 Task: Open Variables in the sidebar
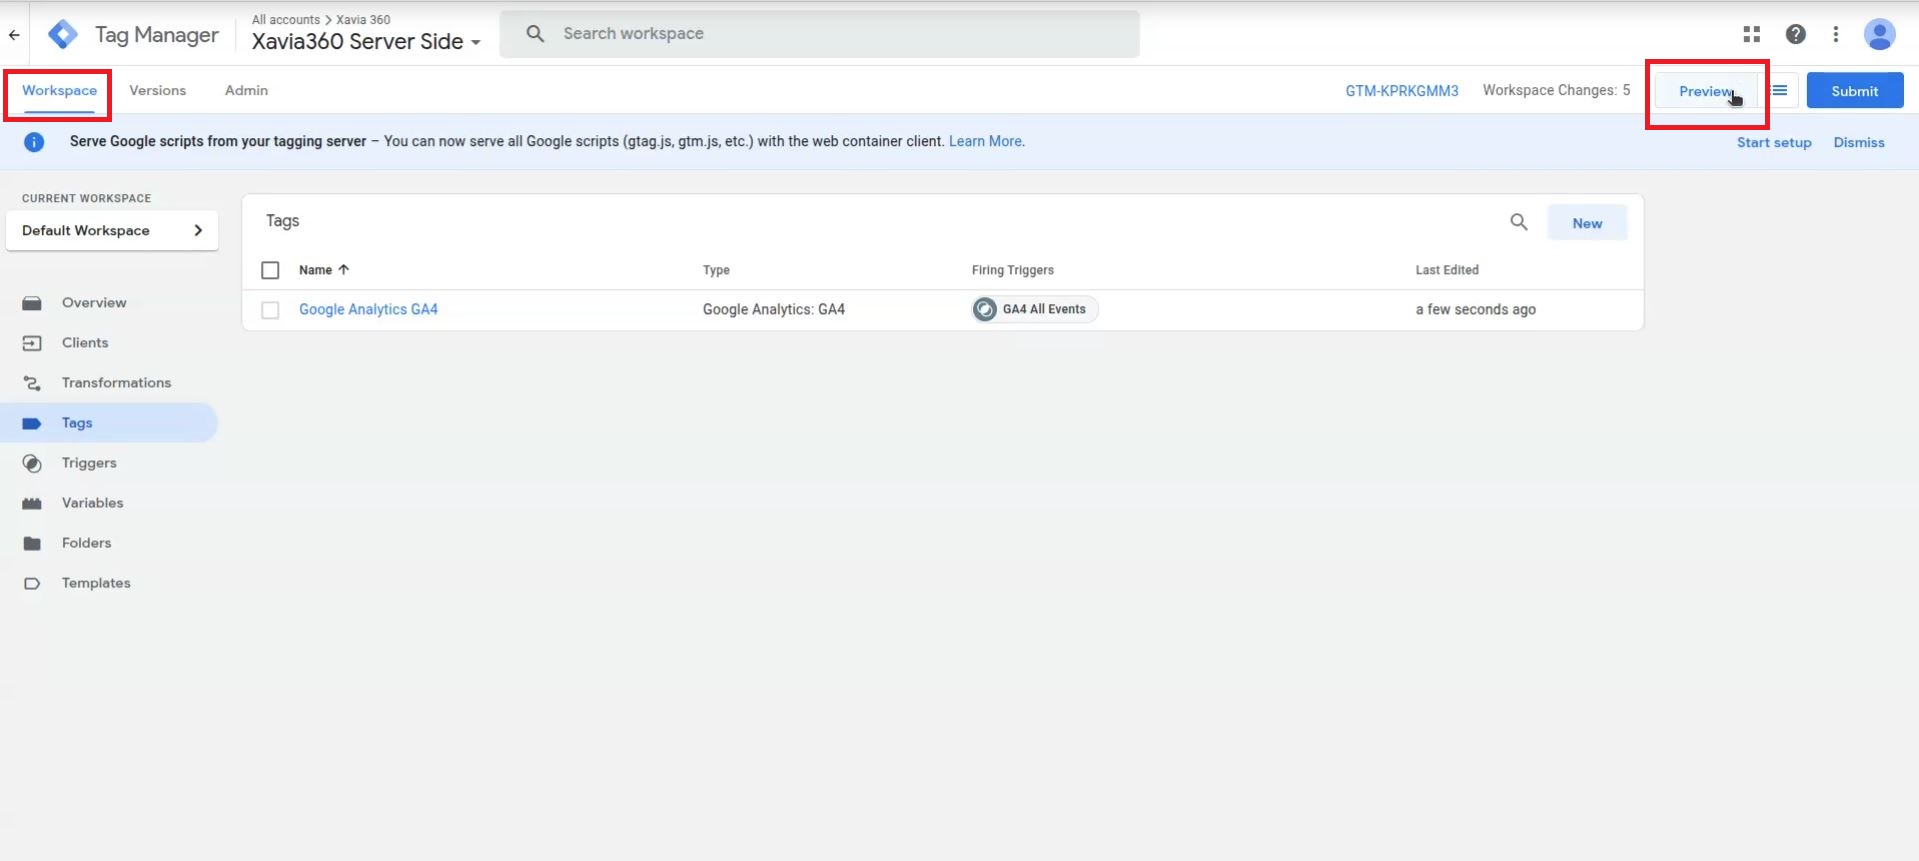93,502
